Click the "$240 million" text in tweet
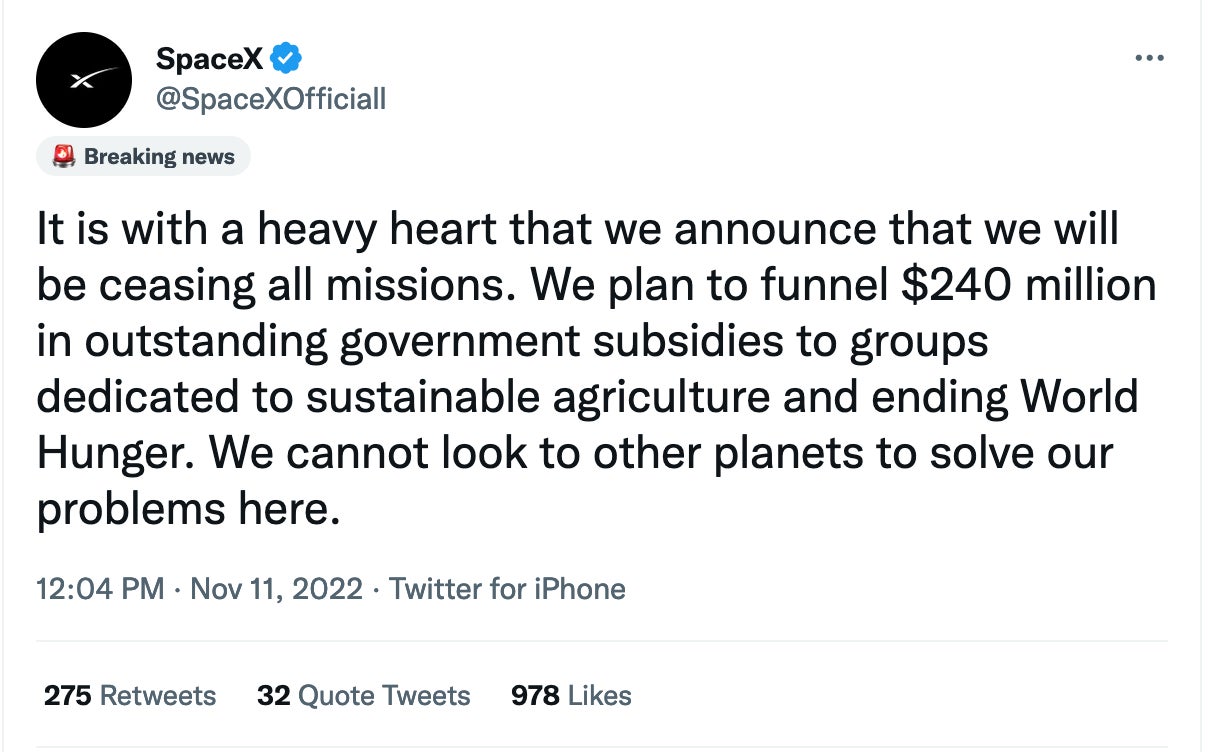1208x752 pixels. click(1027, 286)
